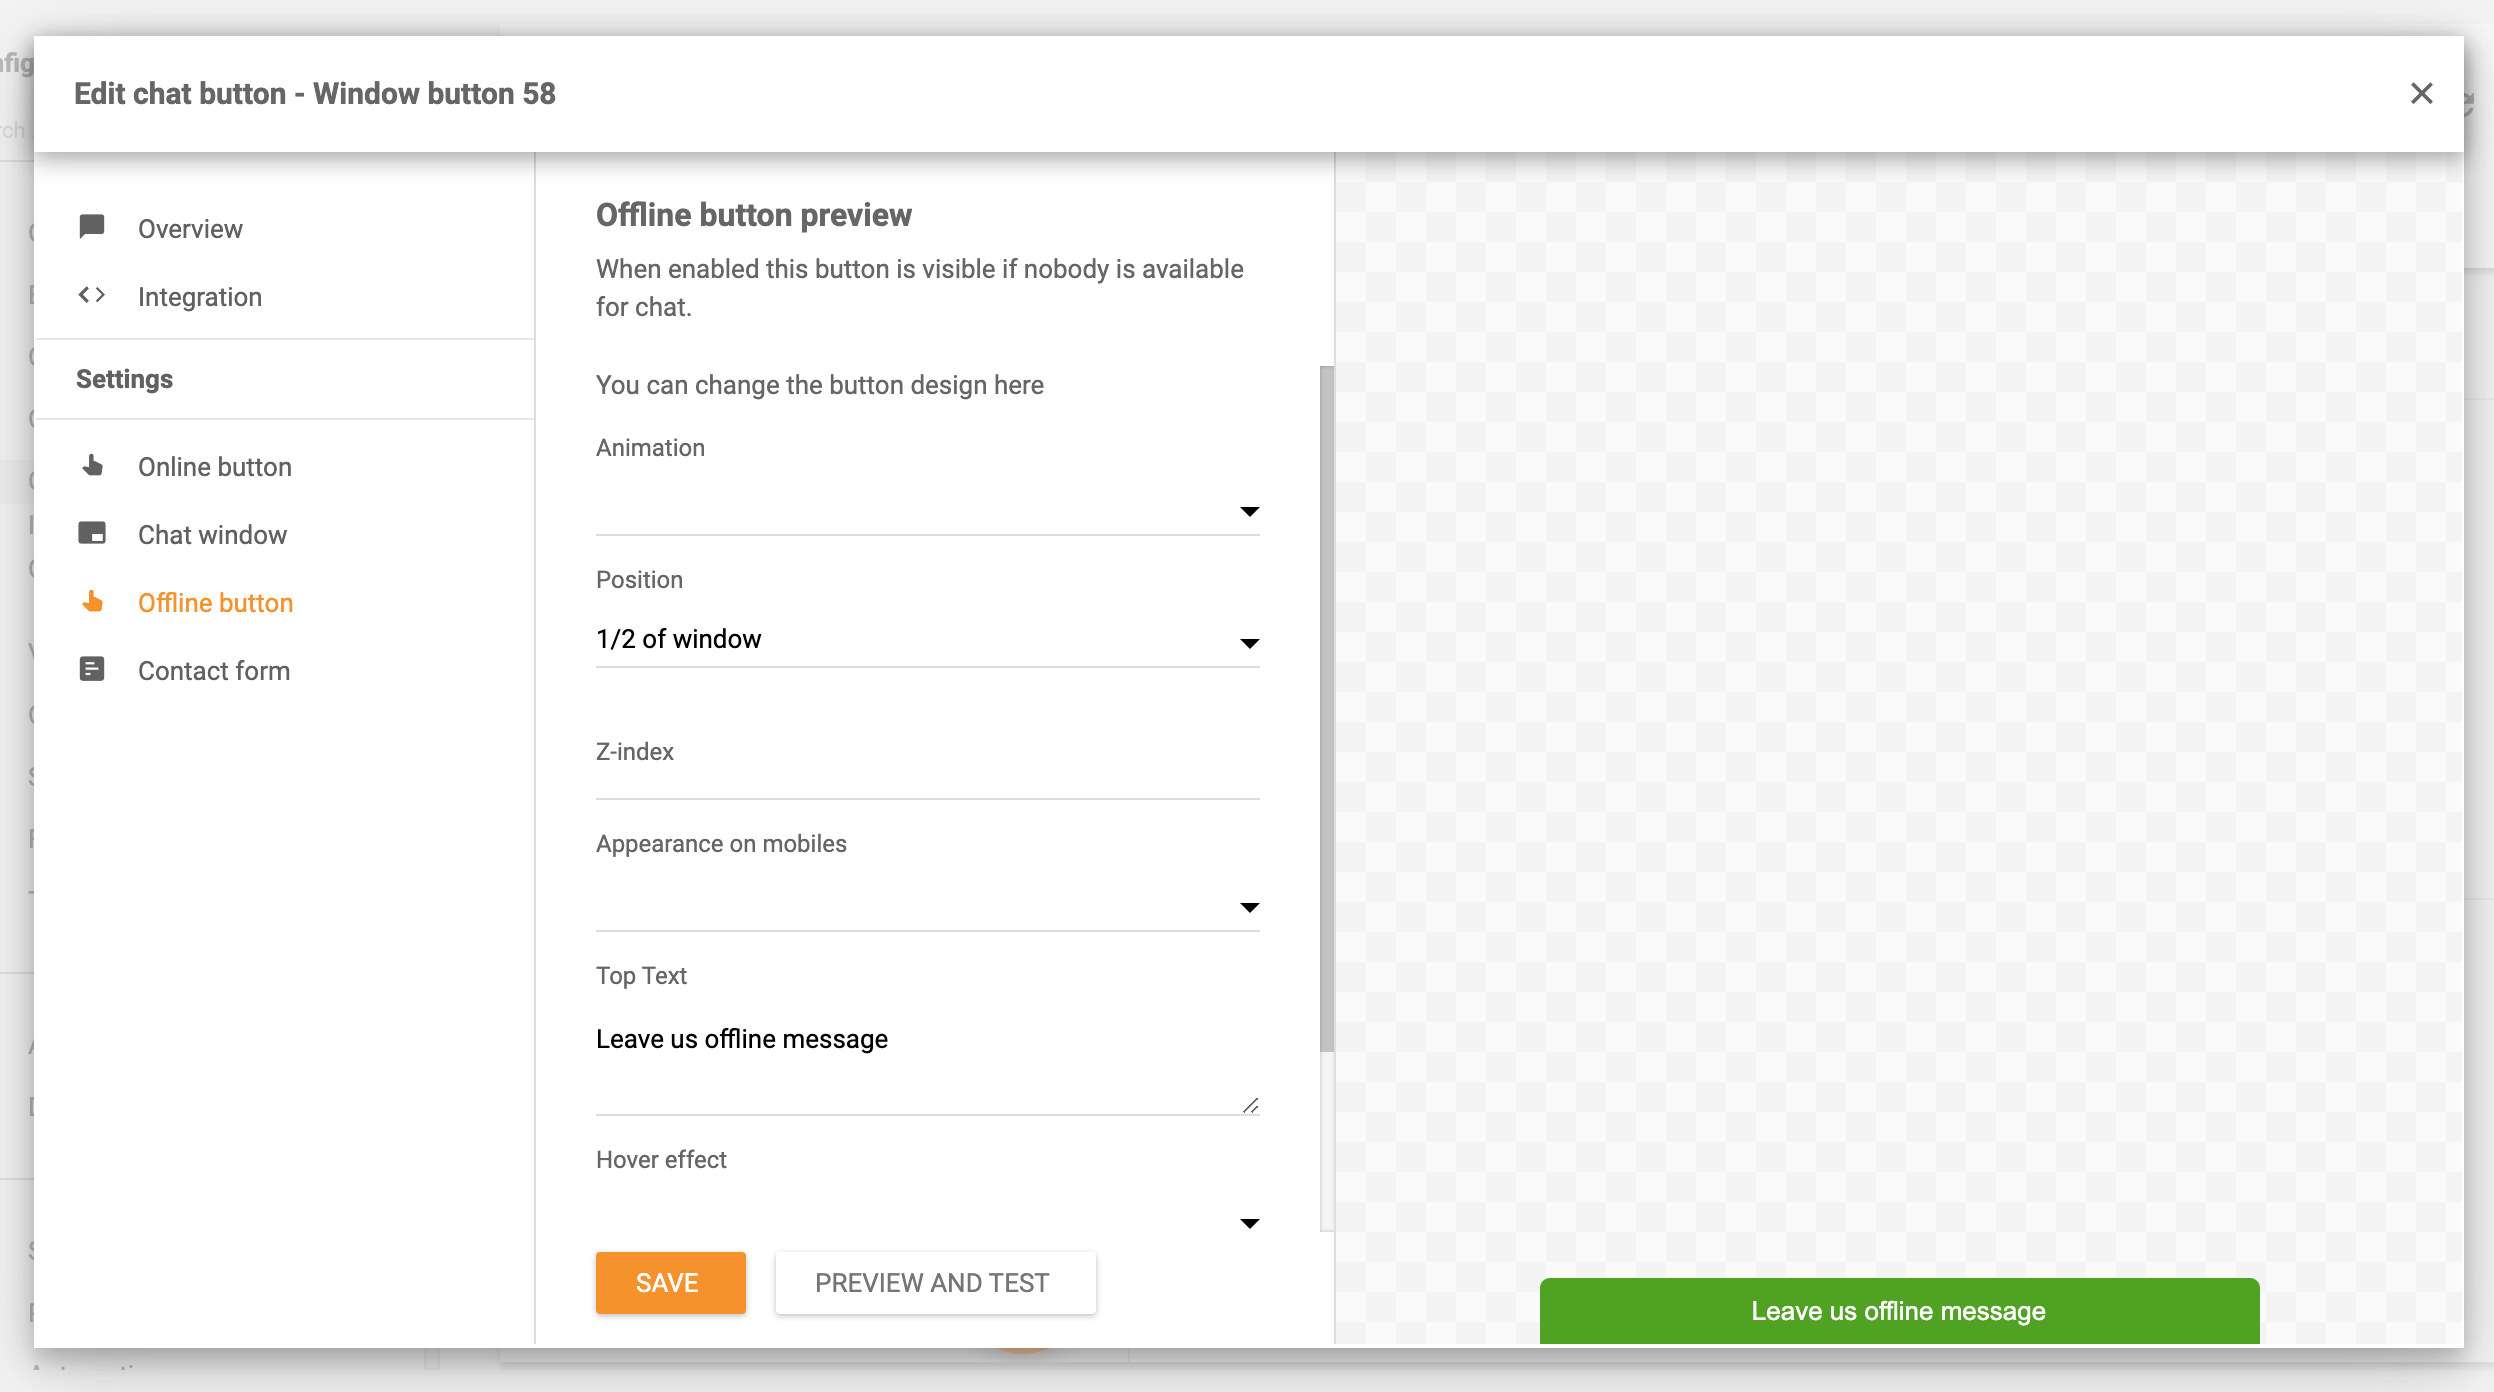Select the Offline button hand icon
This screenshot has width=2494, height=1392.
point(92,601)
